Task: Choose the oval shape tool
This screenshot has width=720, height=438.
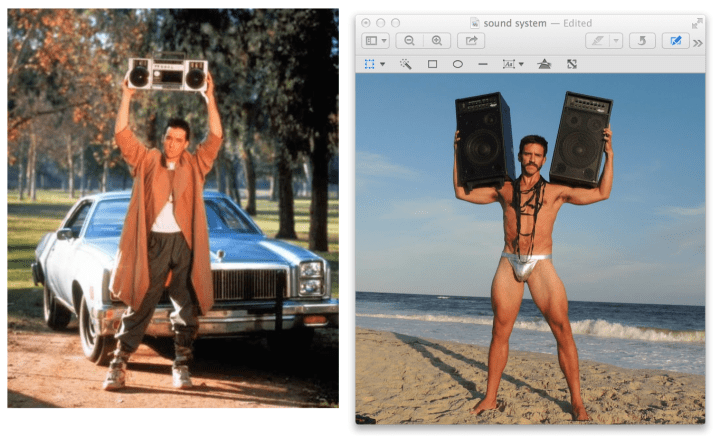Action: pyautogui.click(x=458, y=64)
